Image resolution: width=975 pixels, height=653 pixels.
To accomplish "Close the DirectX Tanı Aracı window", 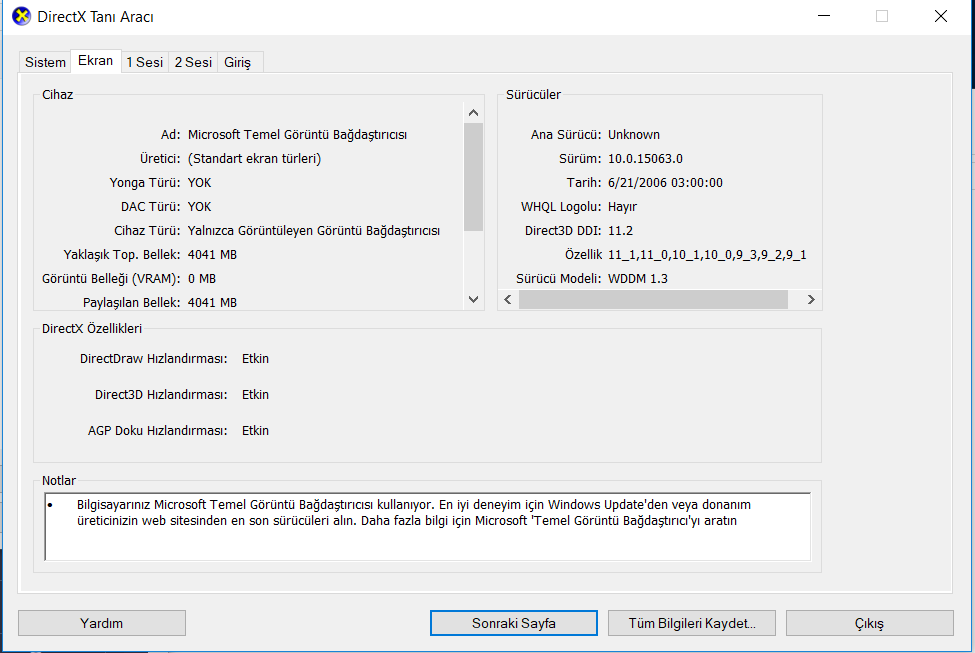I will (941, 16).
